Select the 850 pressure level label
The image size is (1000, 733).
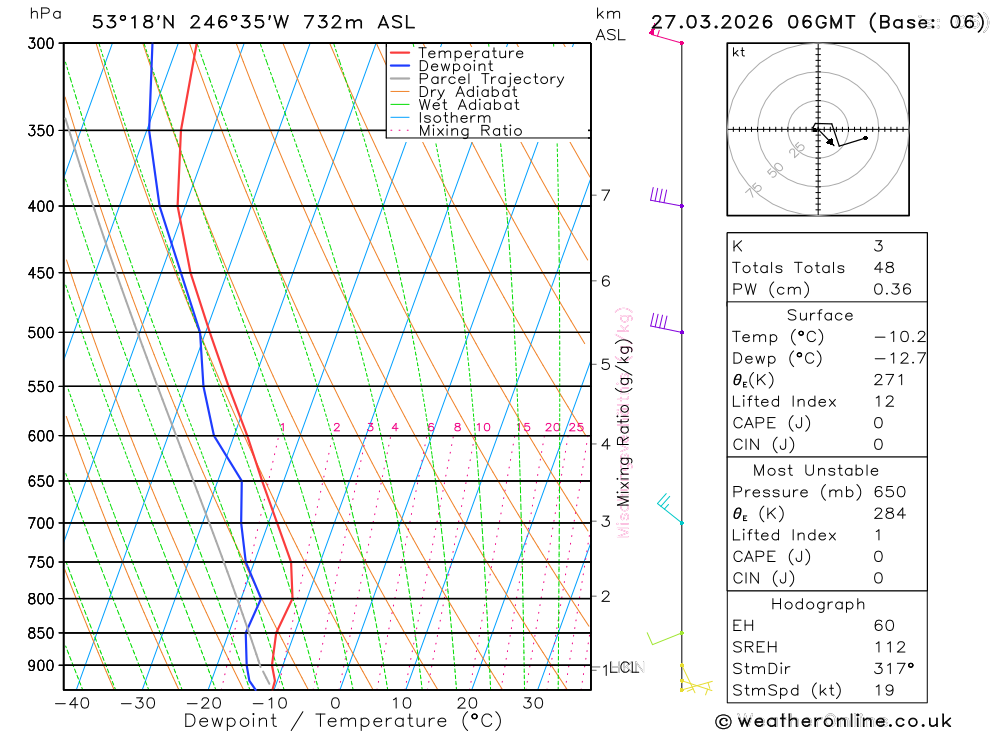tap(41, 633)
